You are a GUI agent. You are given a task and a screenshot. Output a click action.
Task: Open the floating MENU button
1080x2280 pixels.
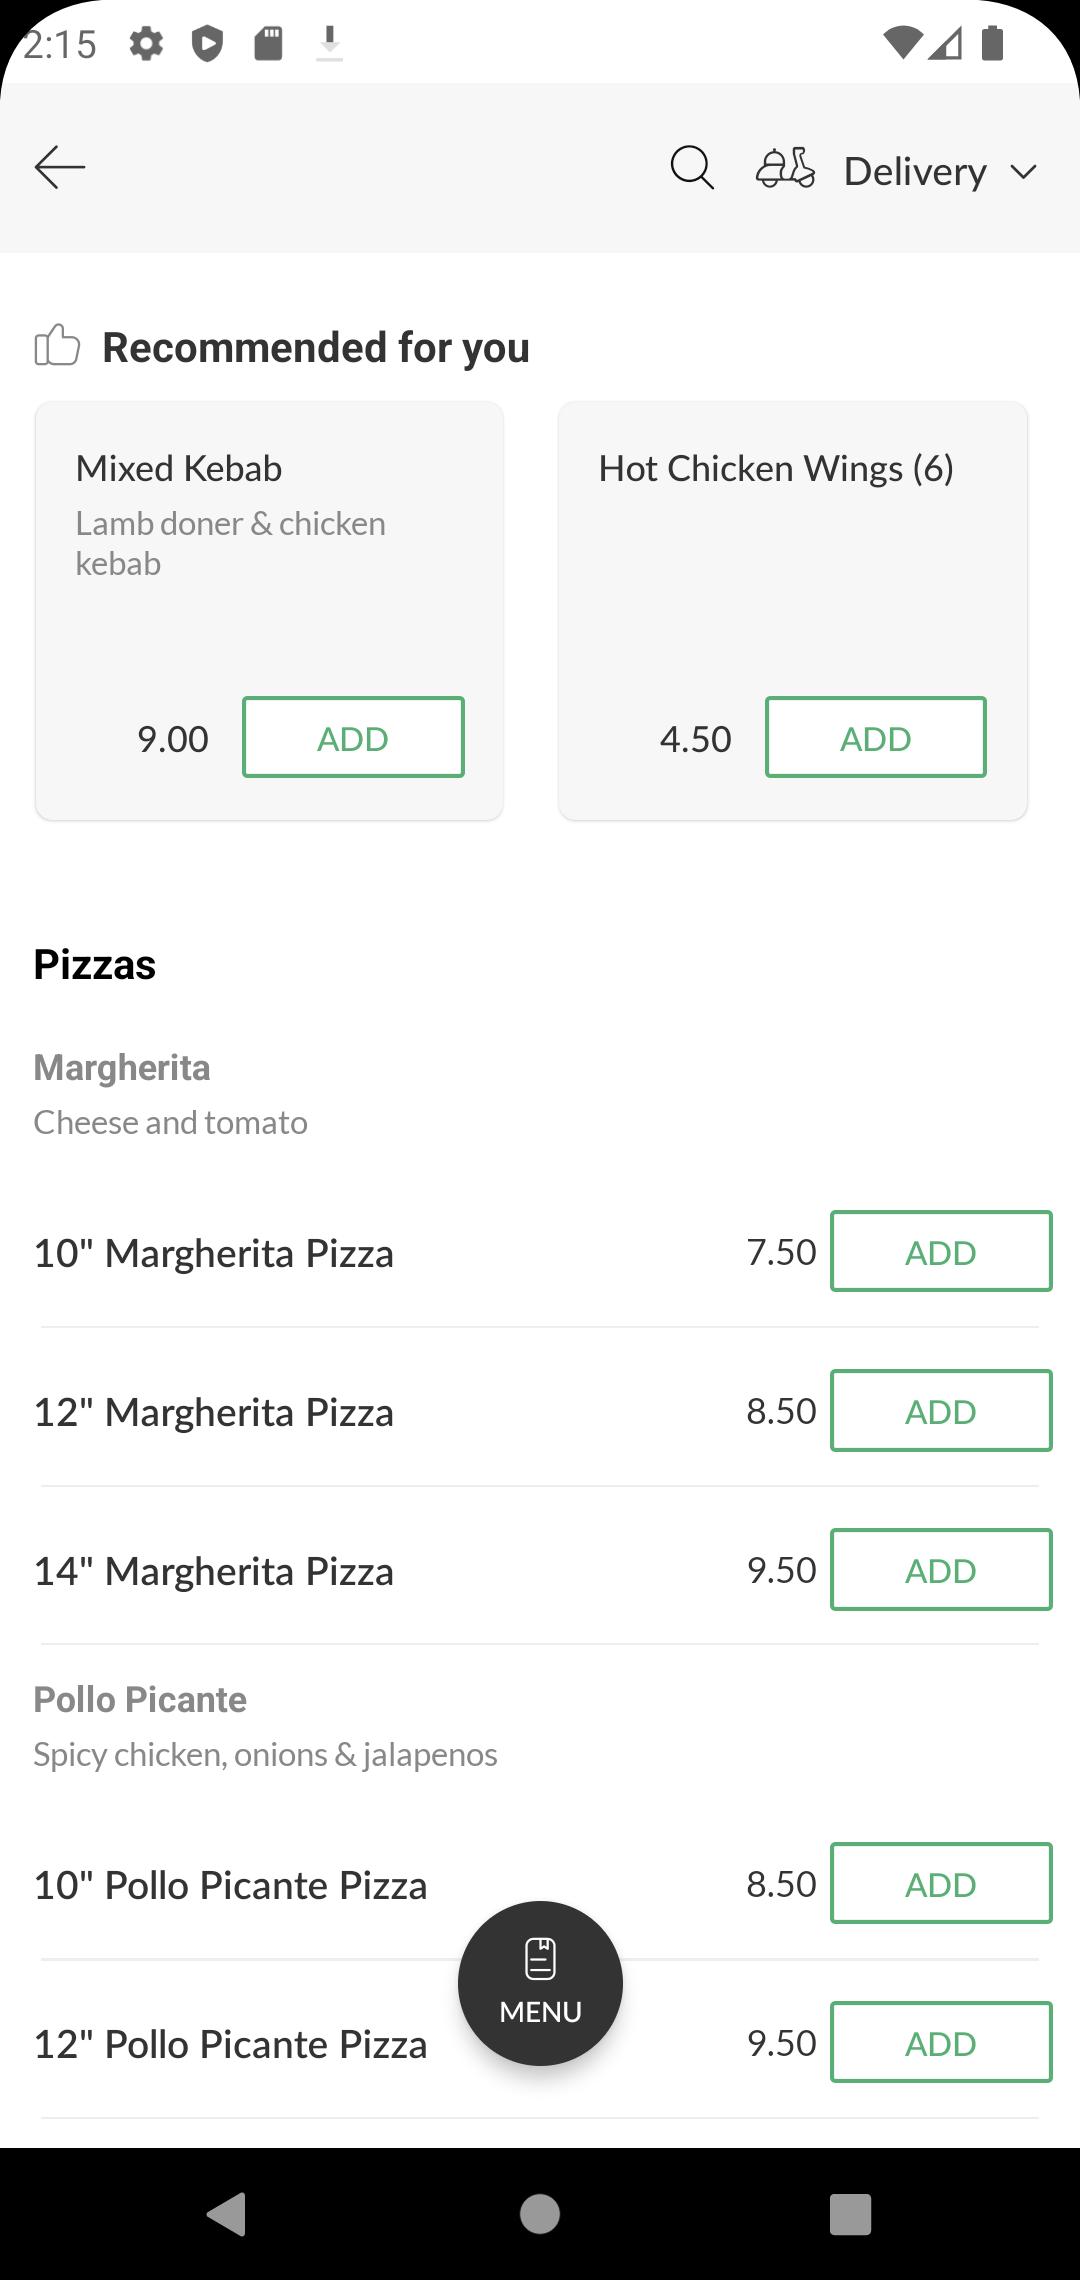pos(540,1983)
